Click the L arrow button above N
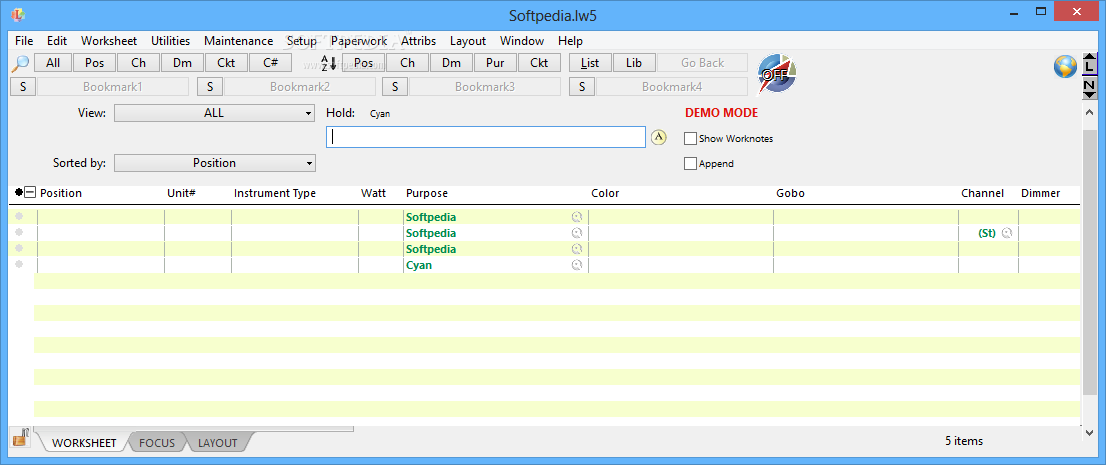 click(x=1089, y=64)
